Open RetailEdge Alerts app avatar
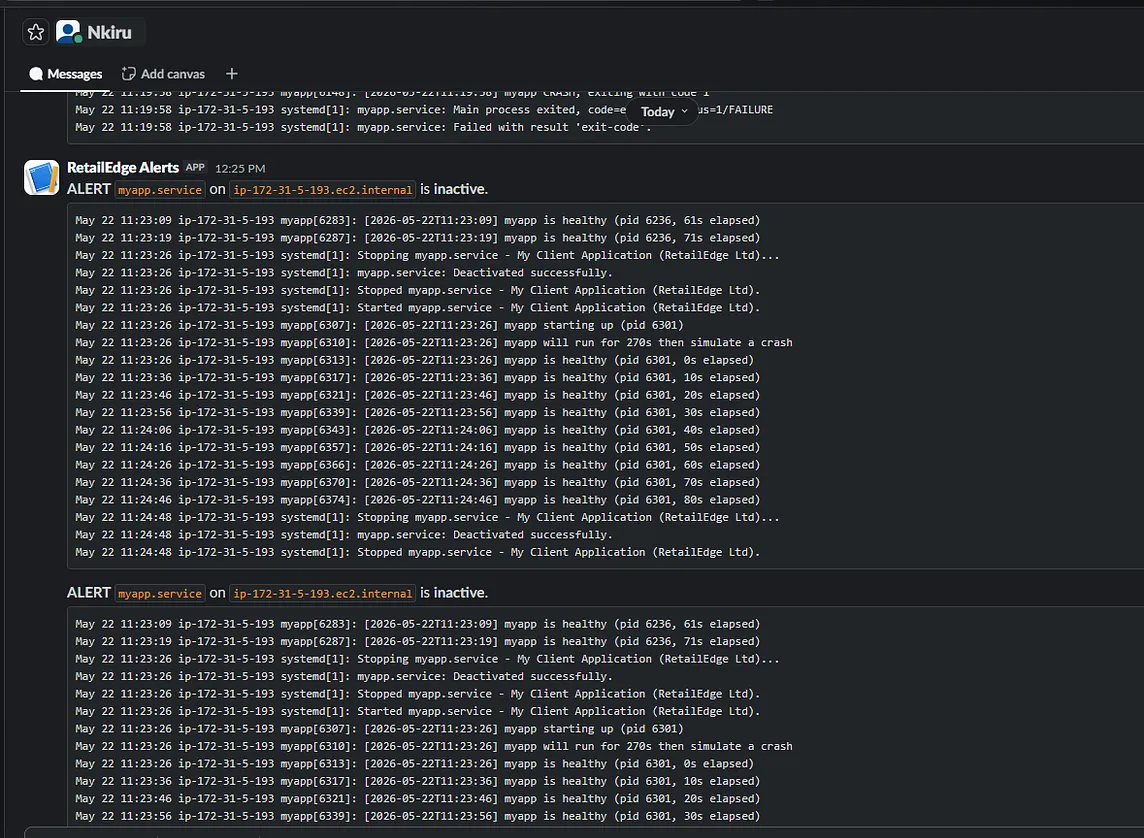The image size is (1144, 838). click(x=42, y=177)
